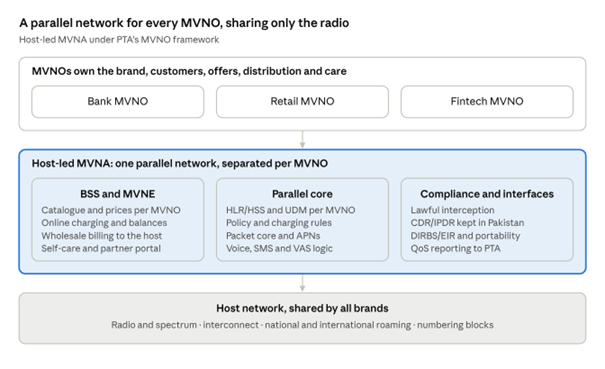Click the diagram title about parallel network
Image resolution: width=605 pixels, height=369 pixels.
point(184,23)
